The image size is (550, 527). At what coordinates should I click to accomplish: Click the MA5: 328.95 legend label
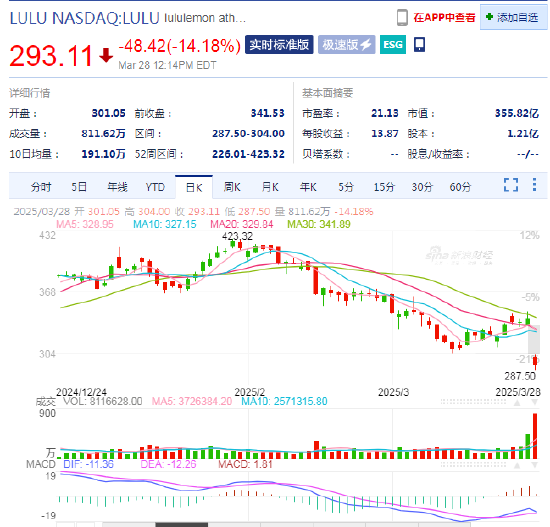(x=85, y=224)
